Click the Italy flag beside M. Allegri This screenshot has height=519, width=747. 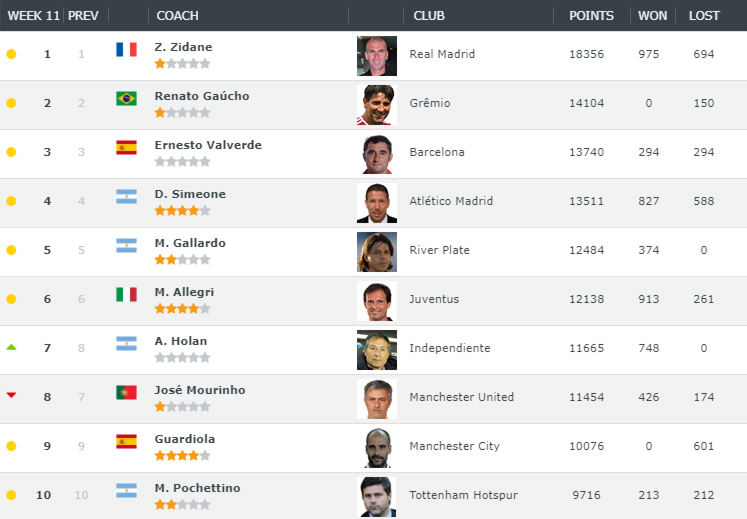click(x=126, y=294)
